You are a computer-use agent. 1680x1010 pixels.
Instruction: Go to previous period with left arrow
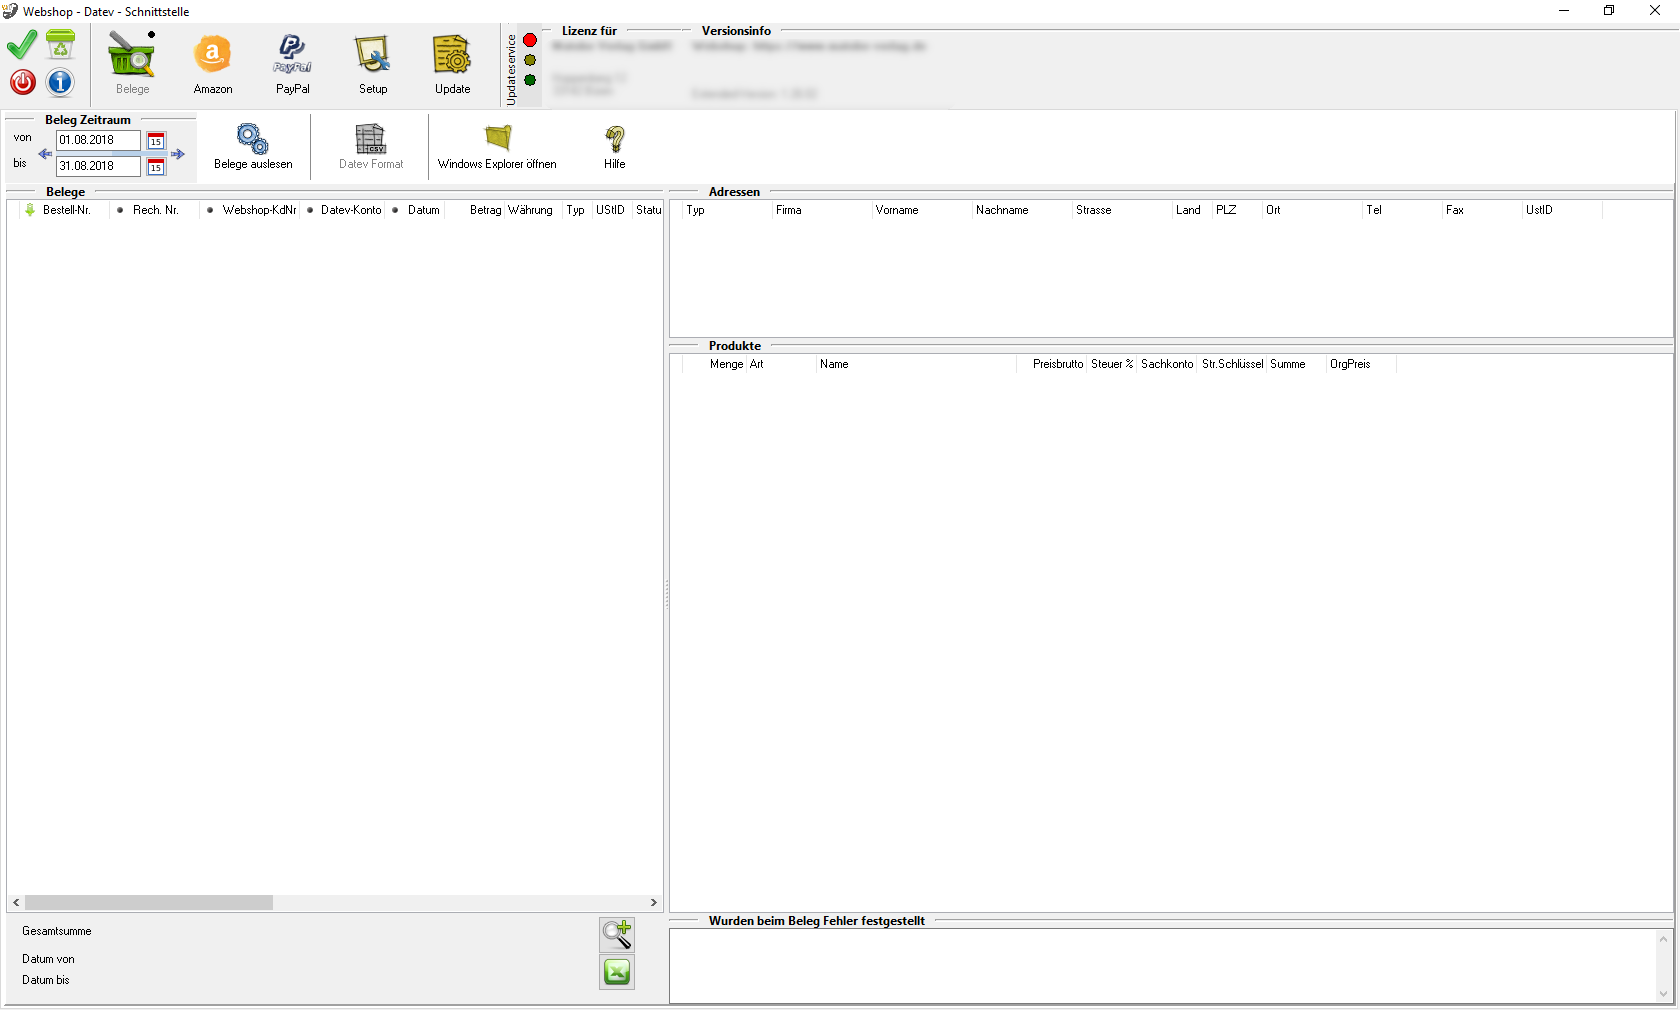pyautogui.click(x=45, y=154)
